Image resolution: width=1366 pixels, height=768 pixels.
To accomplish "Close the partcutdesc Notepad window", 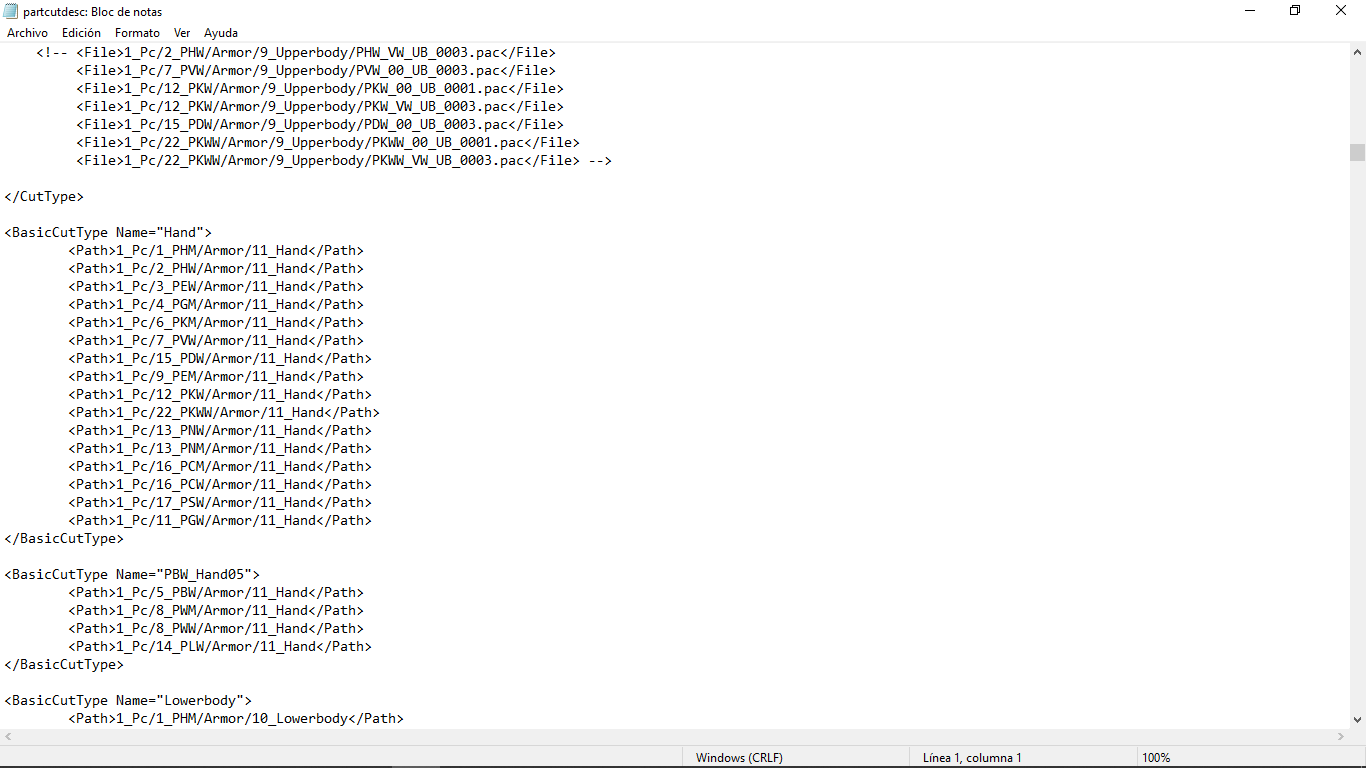I will (1341, 11).
